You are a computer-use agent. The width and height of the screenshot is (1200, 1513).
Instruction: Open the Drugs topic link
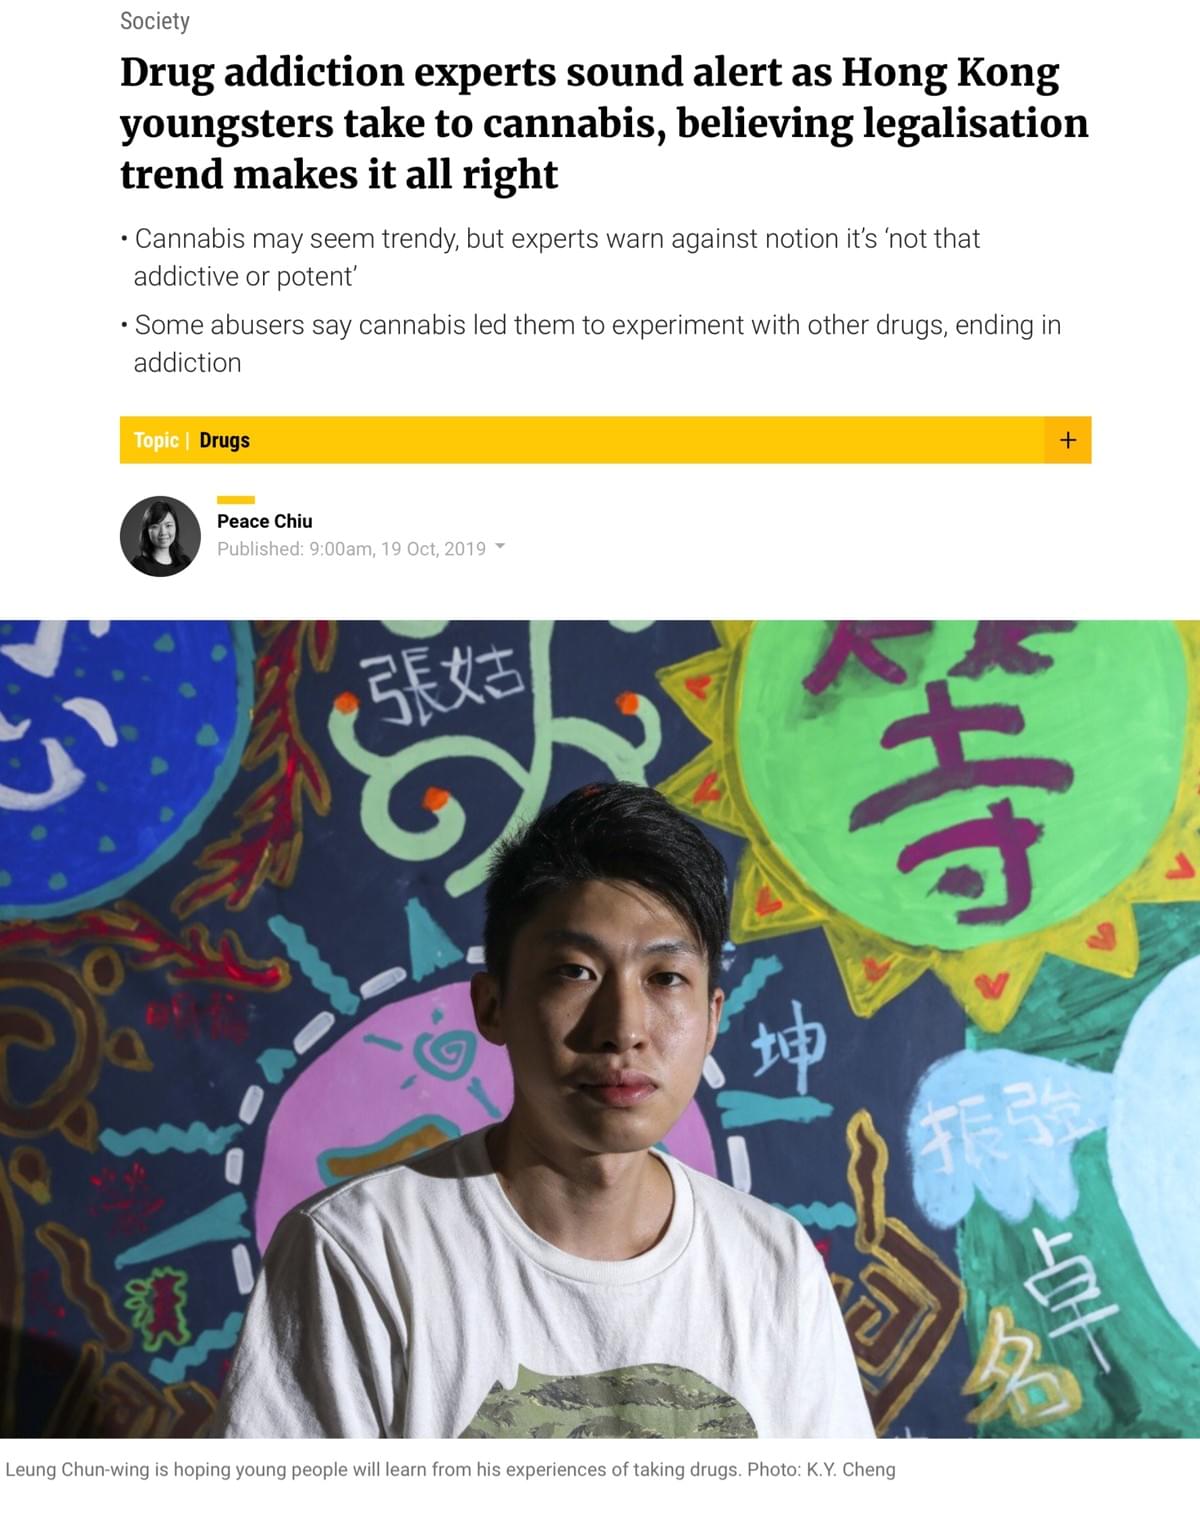point(224,440)
